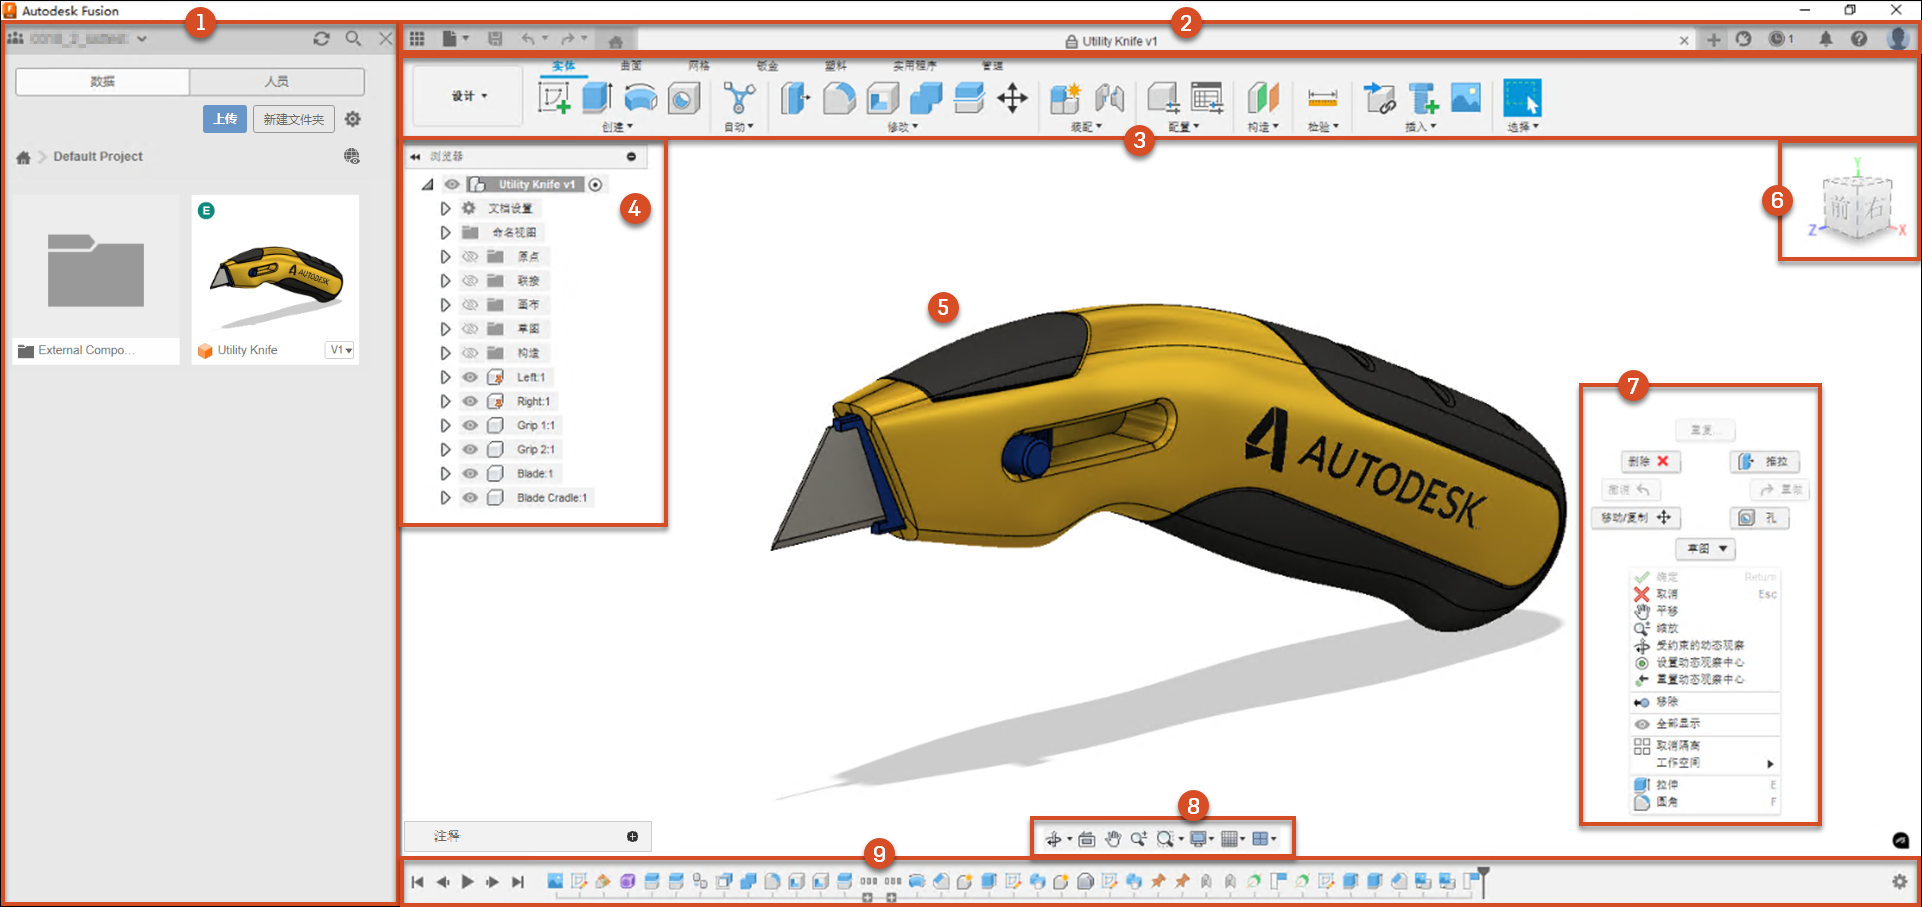Expand the Blade Cradle:1 tree node
1922x907 pixels.
[x=445, y=497]
